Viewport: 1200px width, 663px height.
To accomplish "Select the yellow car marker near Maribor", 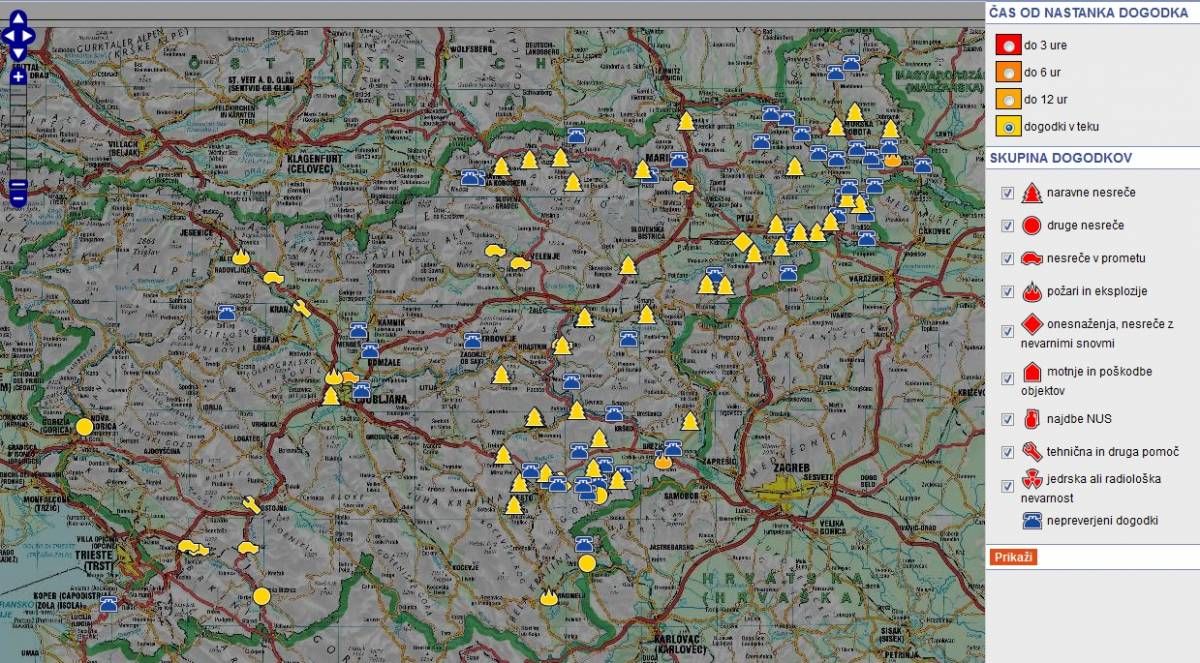I will (682, 186).
